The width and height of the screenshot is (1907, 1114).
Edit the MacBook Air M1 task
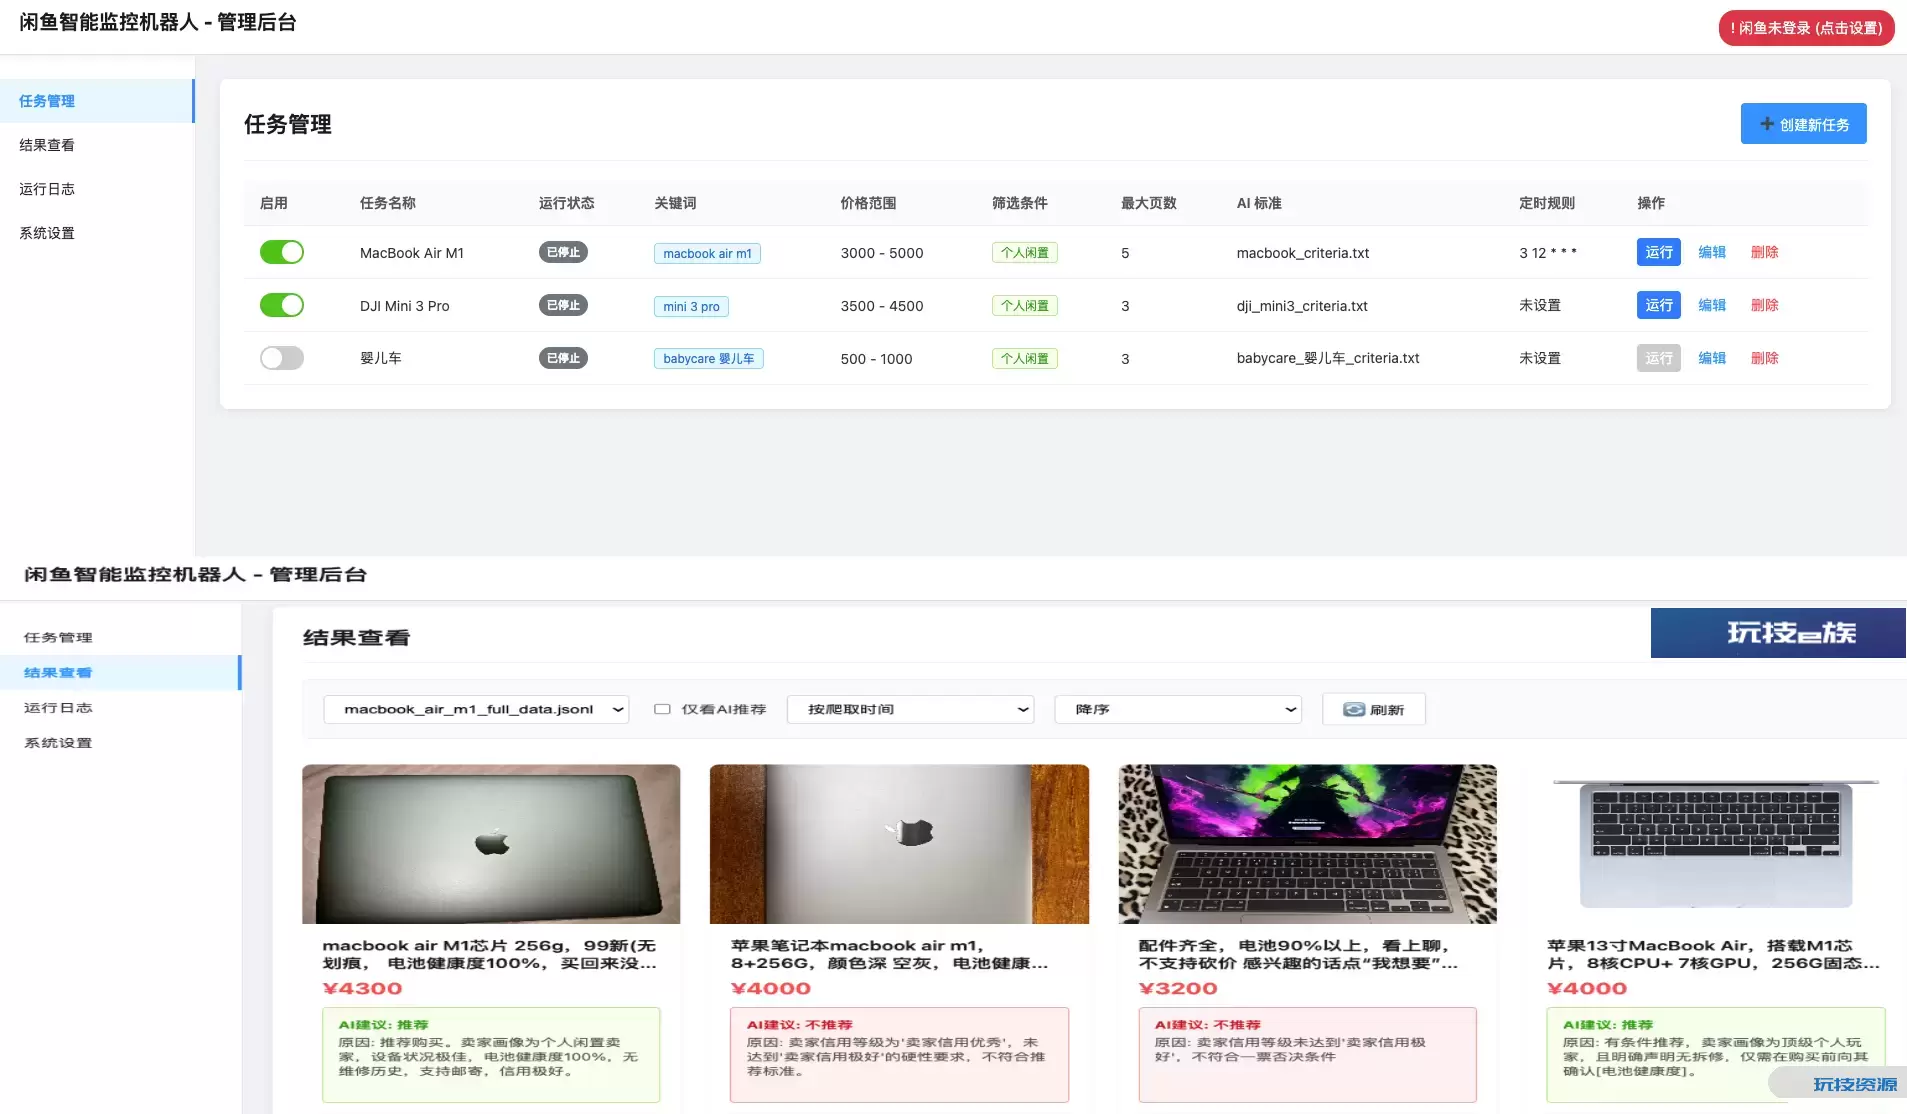pos(1712,252)
